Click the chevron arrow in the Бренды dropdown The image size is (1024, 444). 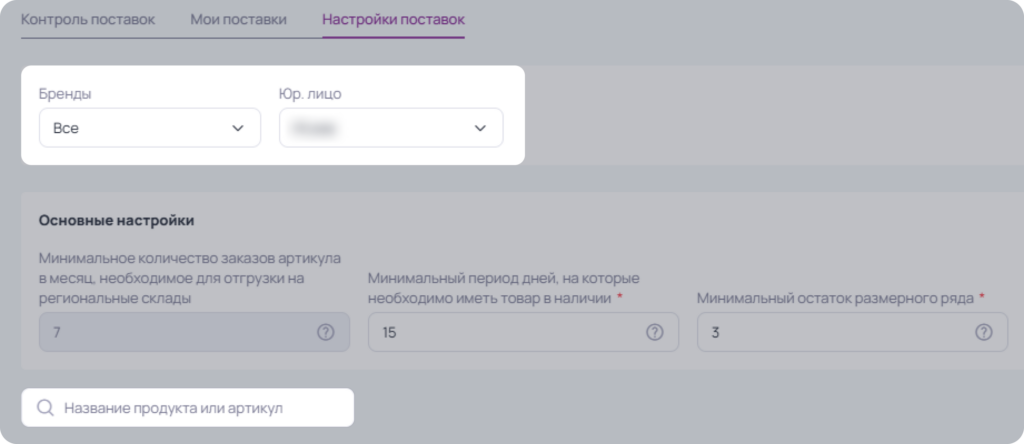coord(238,128)
